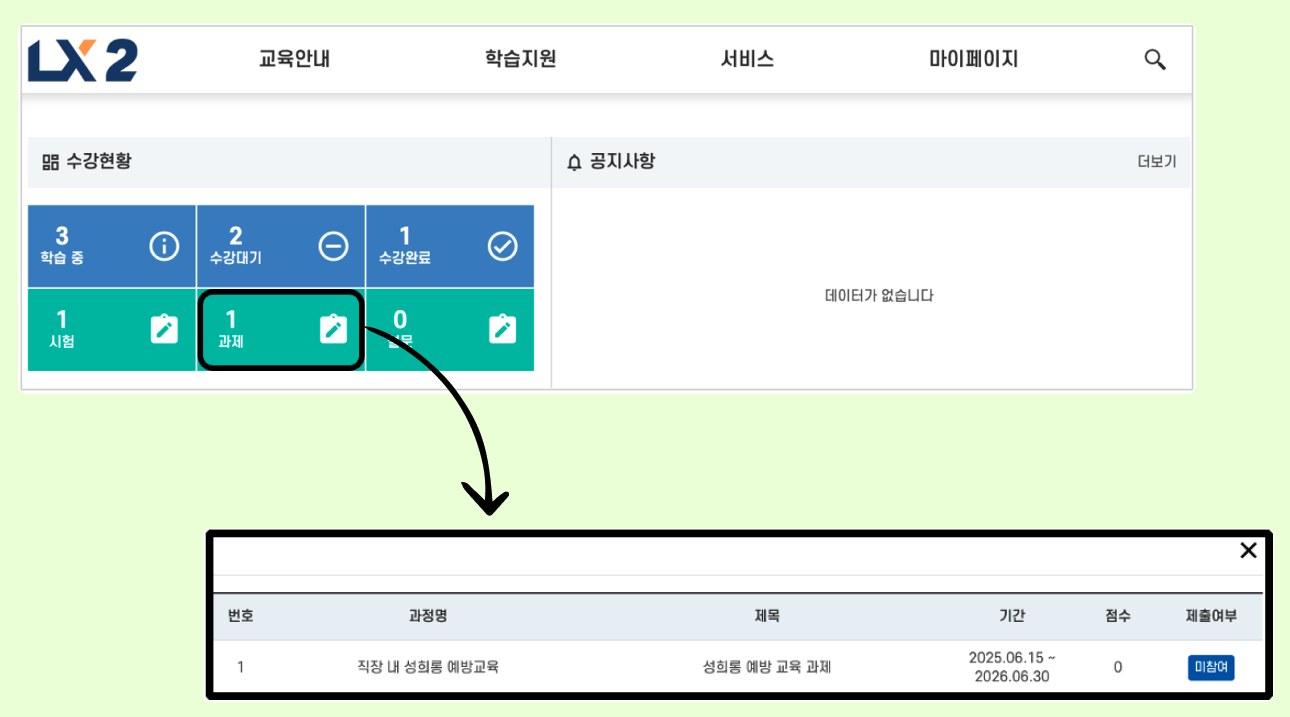1290x717 pixels.
Task: Click the checkmark icon on the 수강완료 tile
Action: (502, 246)
